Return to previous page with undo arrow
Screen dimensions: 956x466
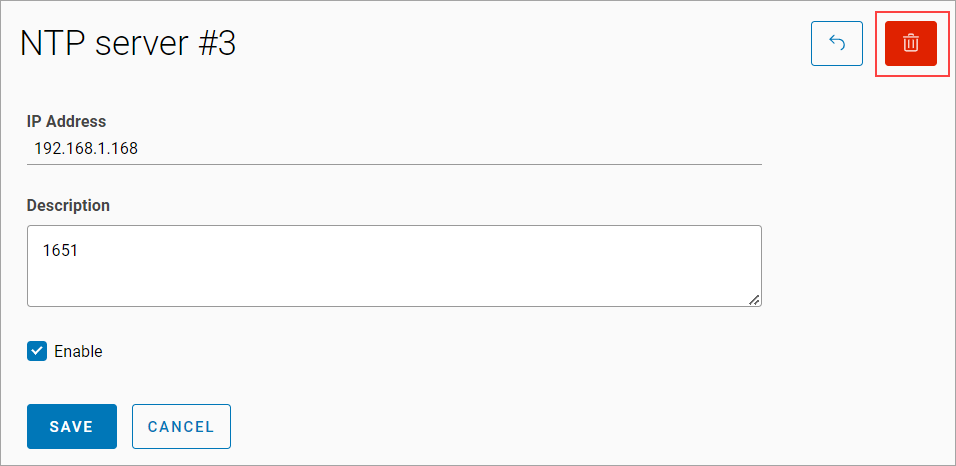(x=837, y=44)
